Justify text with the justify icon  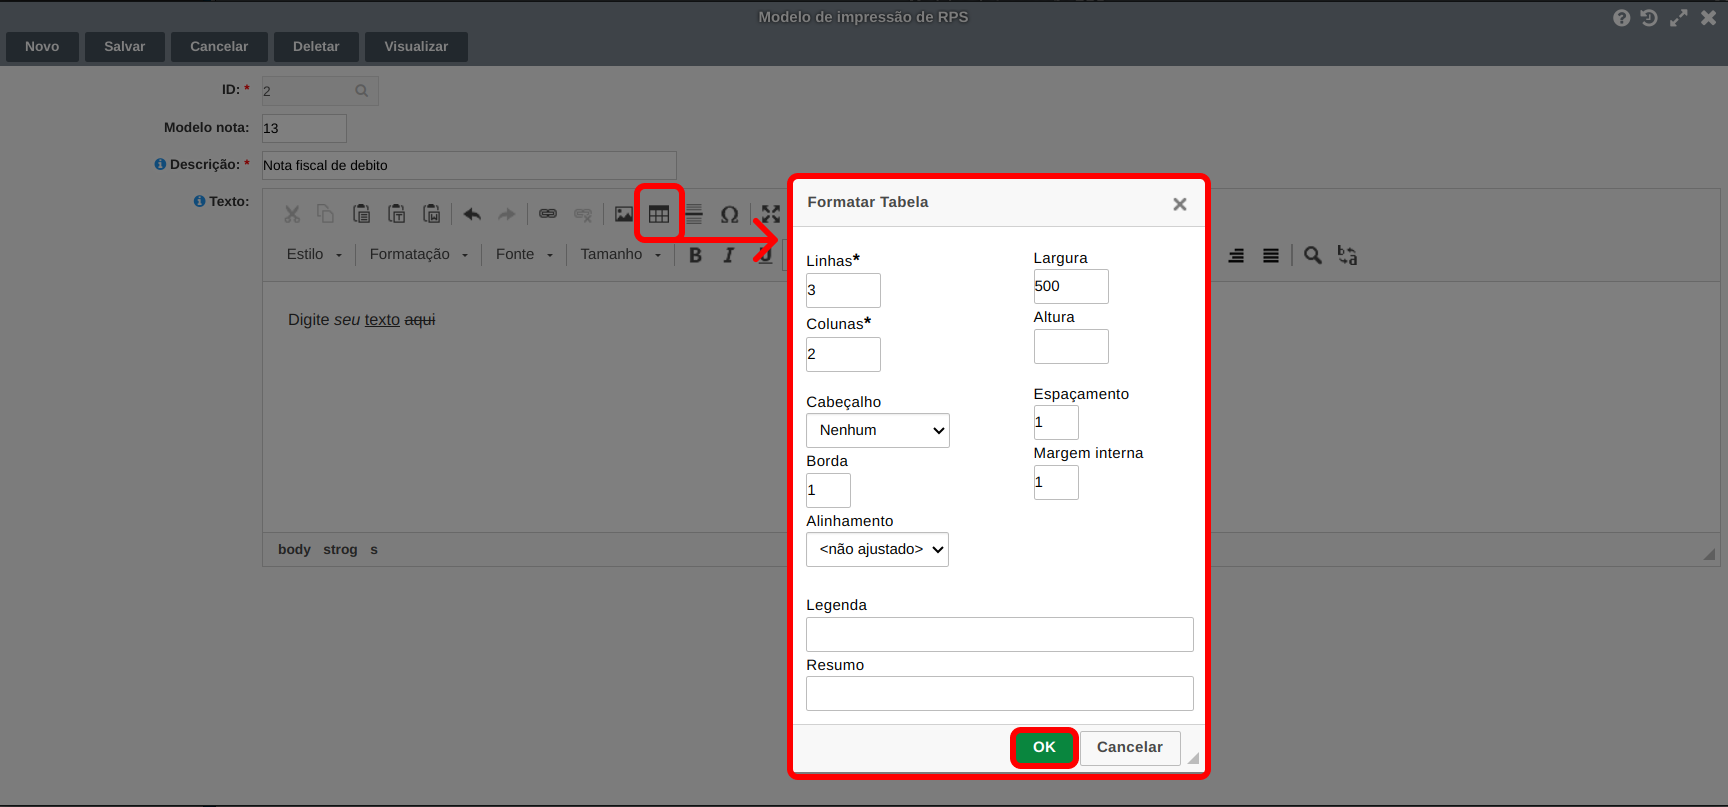(x=1271, y=255)
